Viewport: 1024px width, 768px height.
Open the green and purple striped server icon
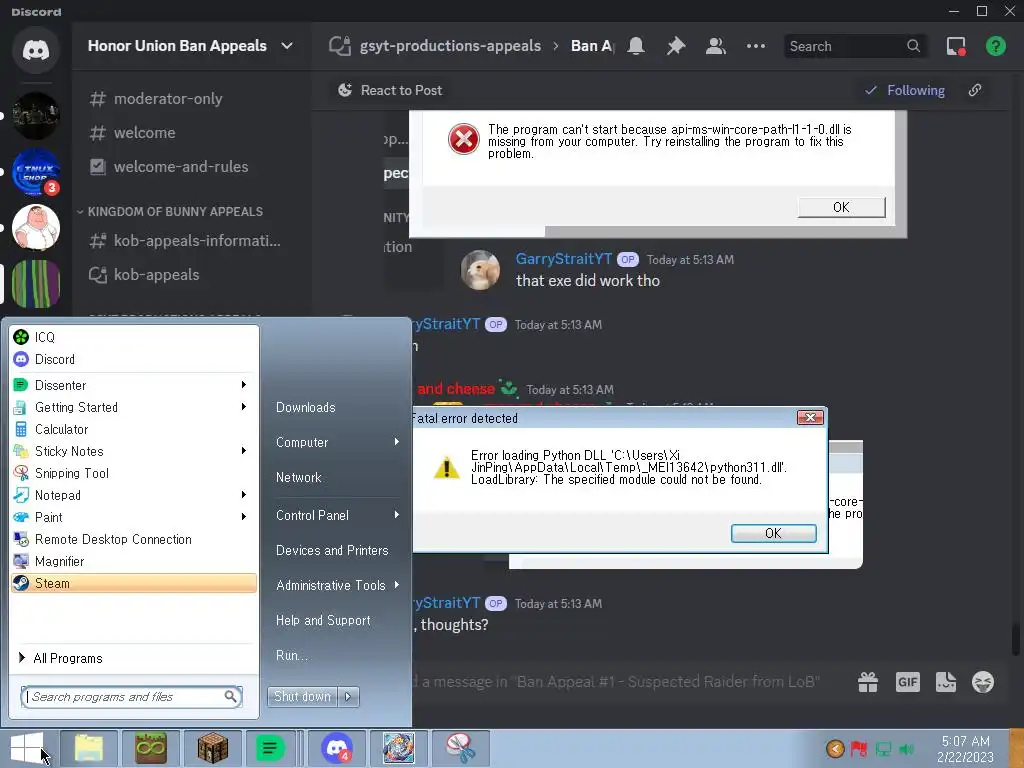point(36,283)
